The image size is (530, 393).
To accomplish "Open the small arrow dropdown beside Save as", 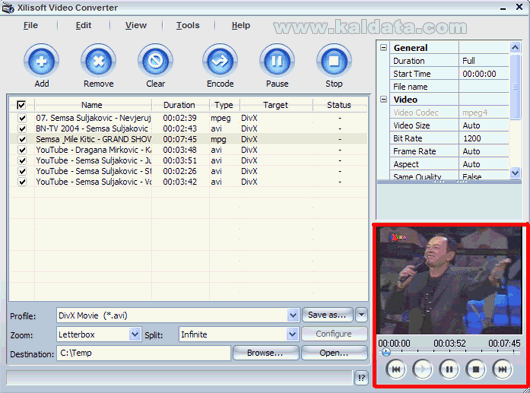I will (361, 315).
